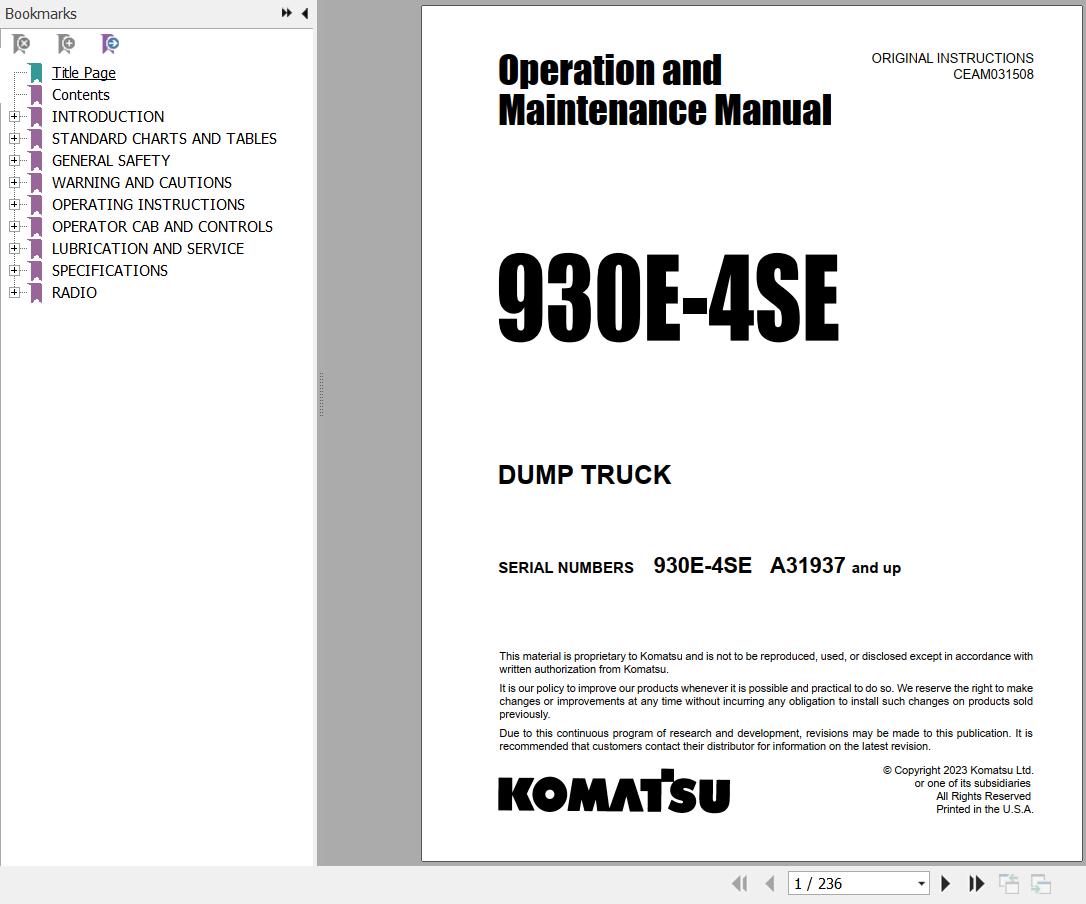Click the 930E-4SE model heading
Viewport: 1086px width, 904px height.
coord(668,298)
